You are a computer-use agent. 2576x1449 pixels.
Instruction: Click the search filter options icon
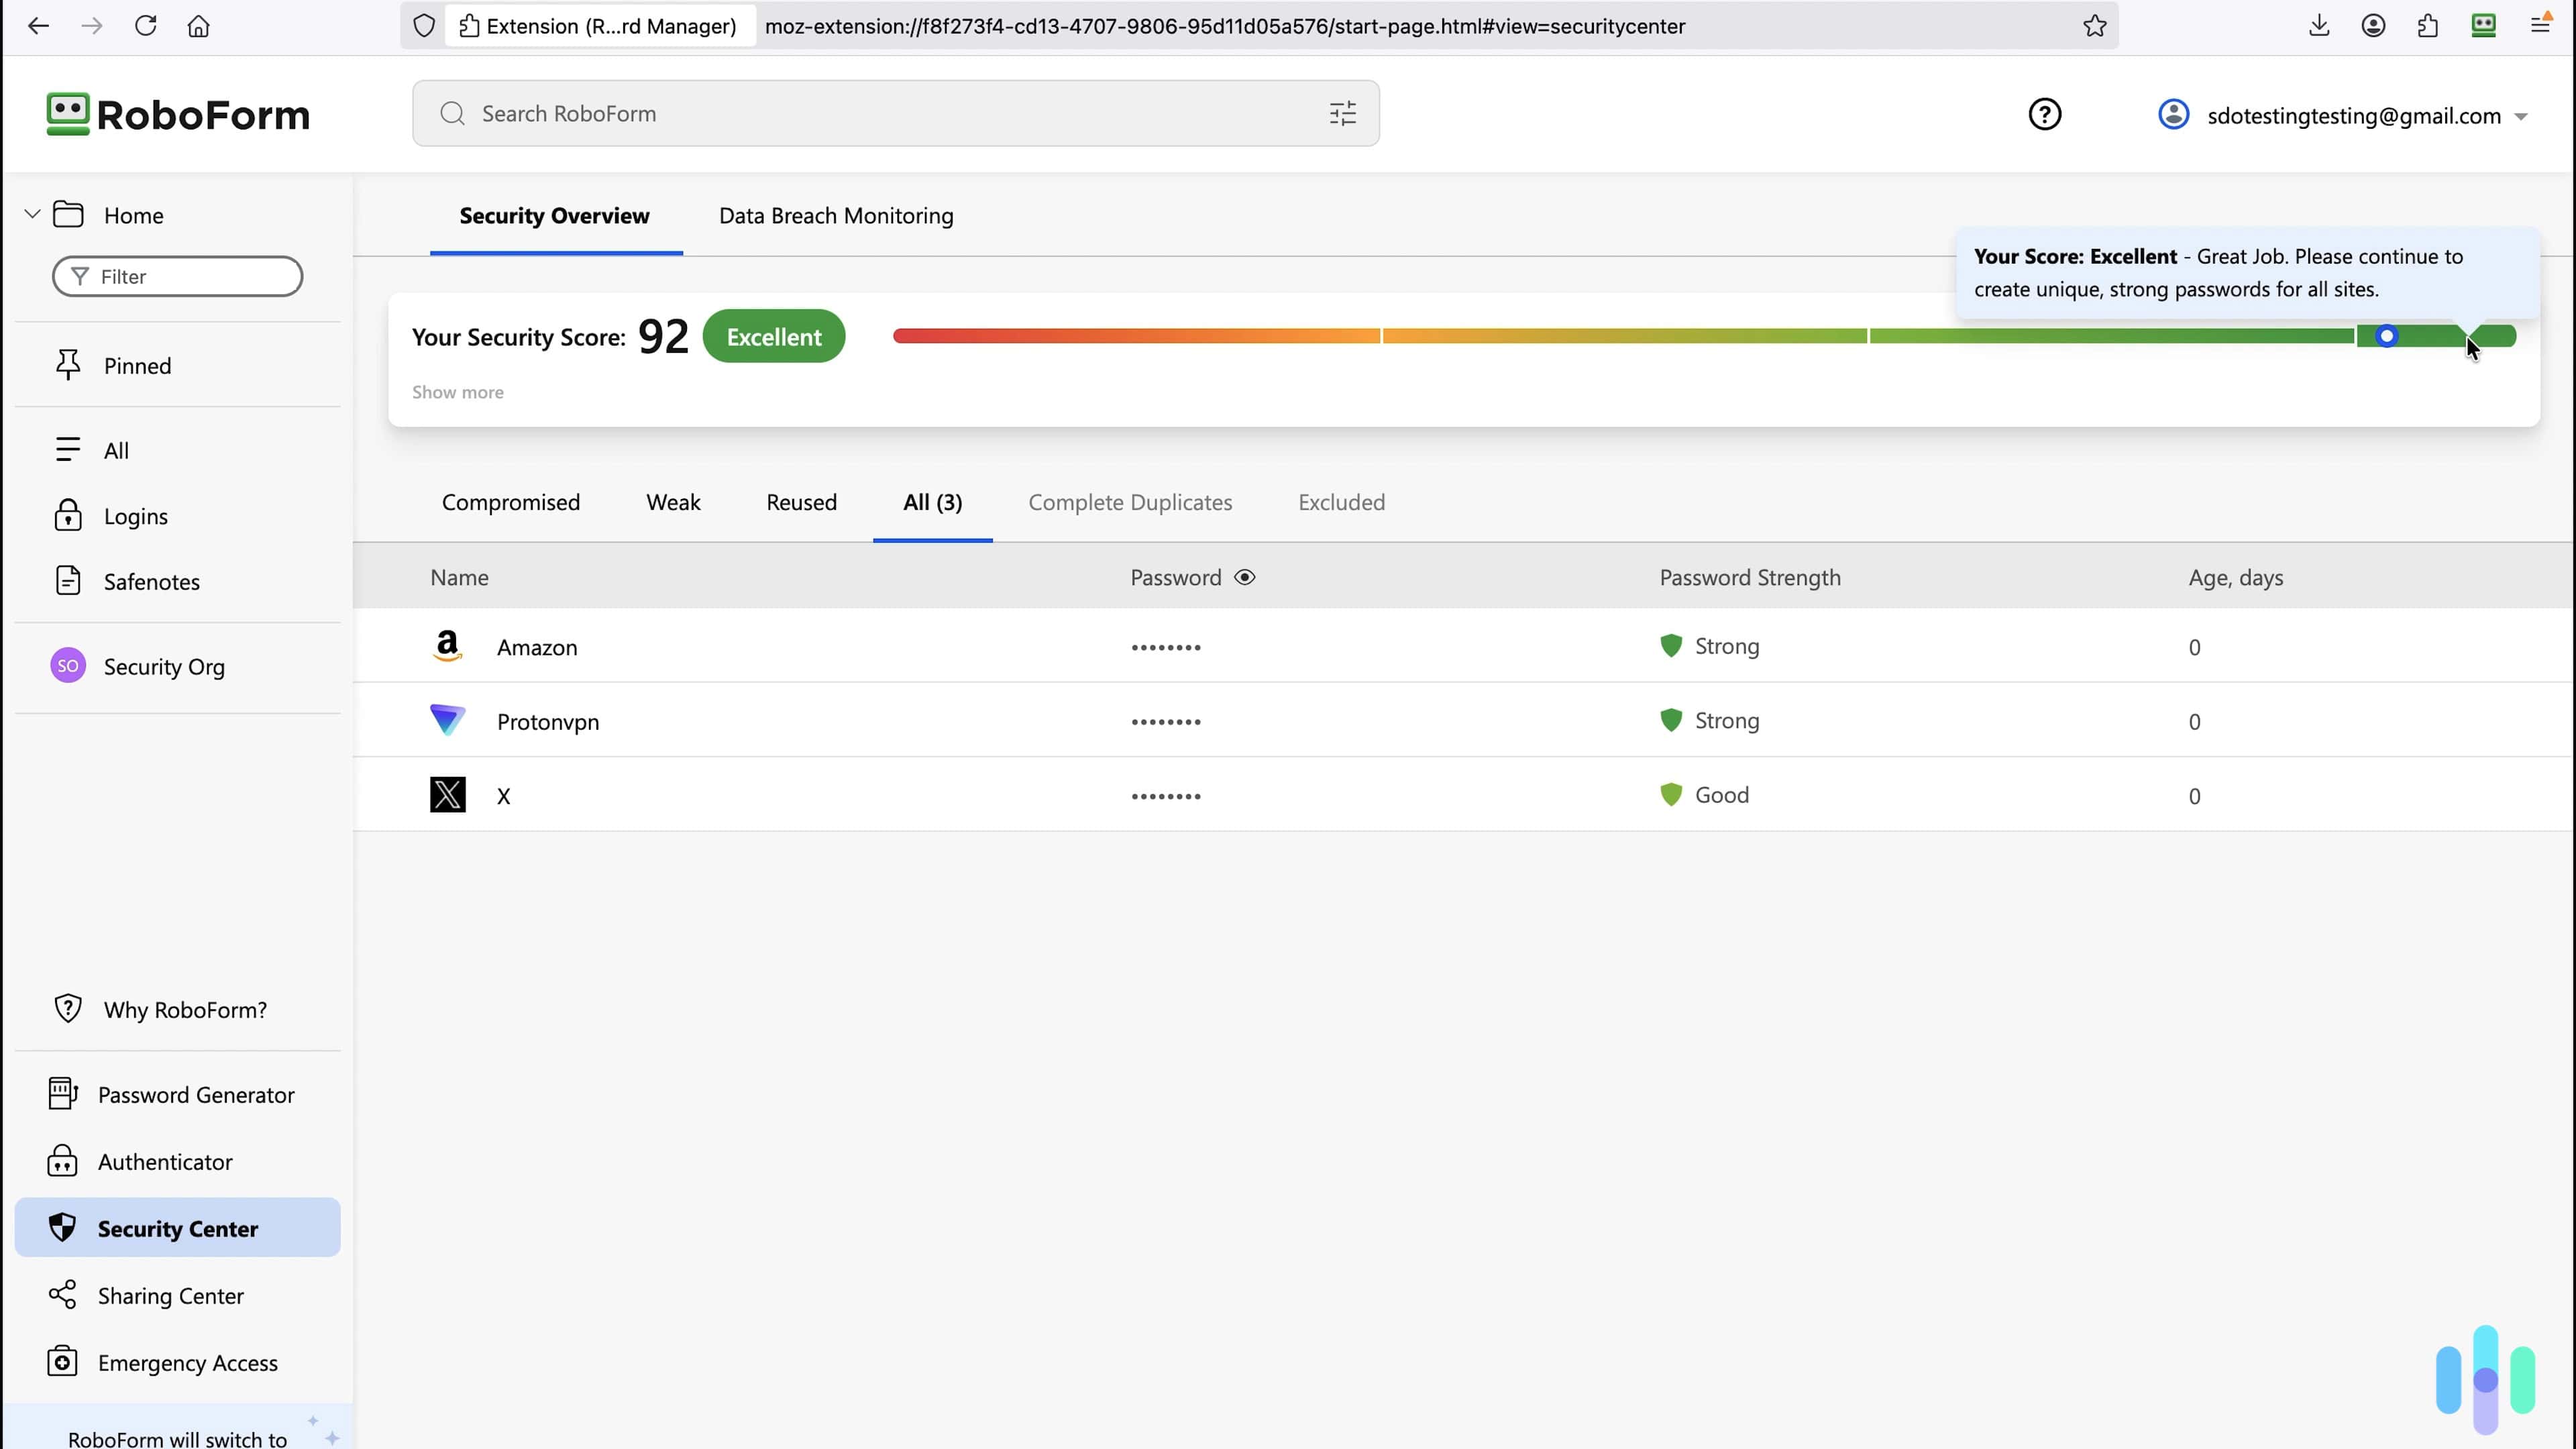click(x=1342, y=113)
